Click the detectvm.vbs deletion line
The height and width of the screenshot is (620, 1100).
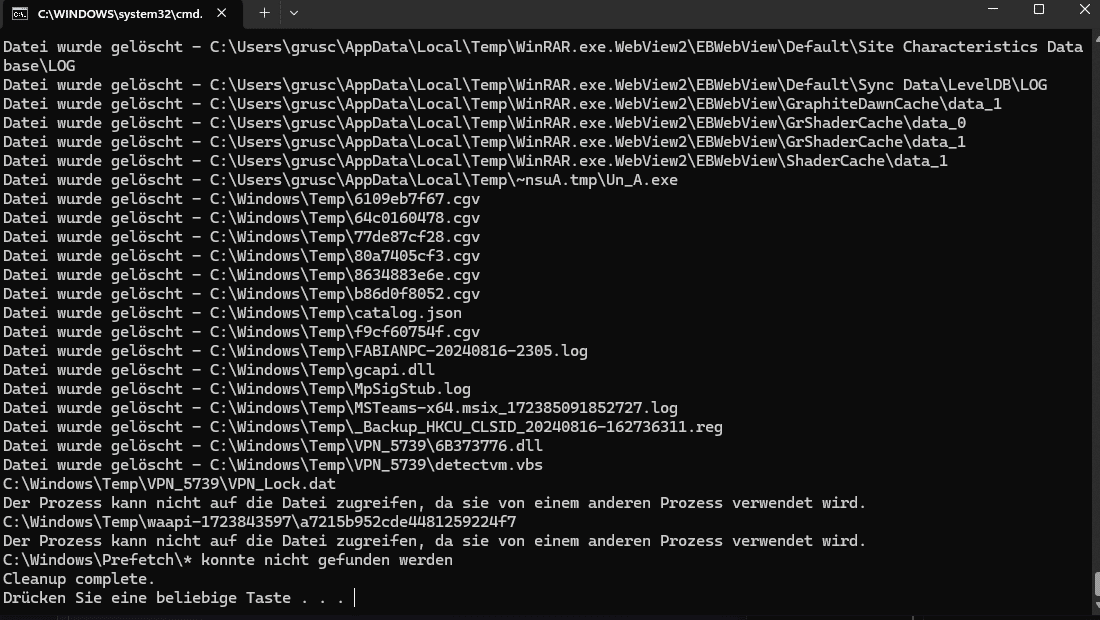[x=273, y=465]
